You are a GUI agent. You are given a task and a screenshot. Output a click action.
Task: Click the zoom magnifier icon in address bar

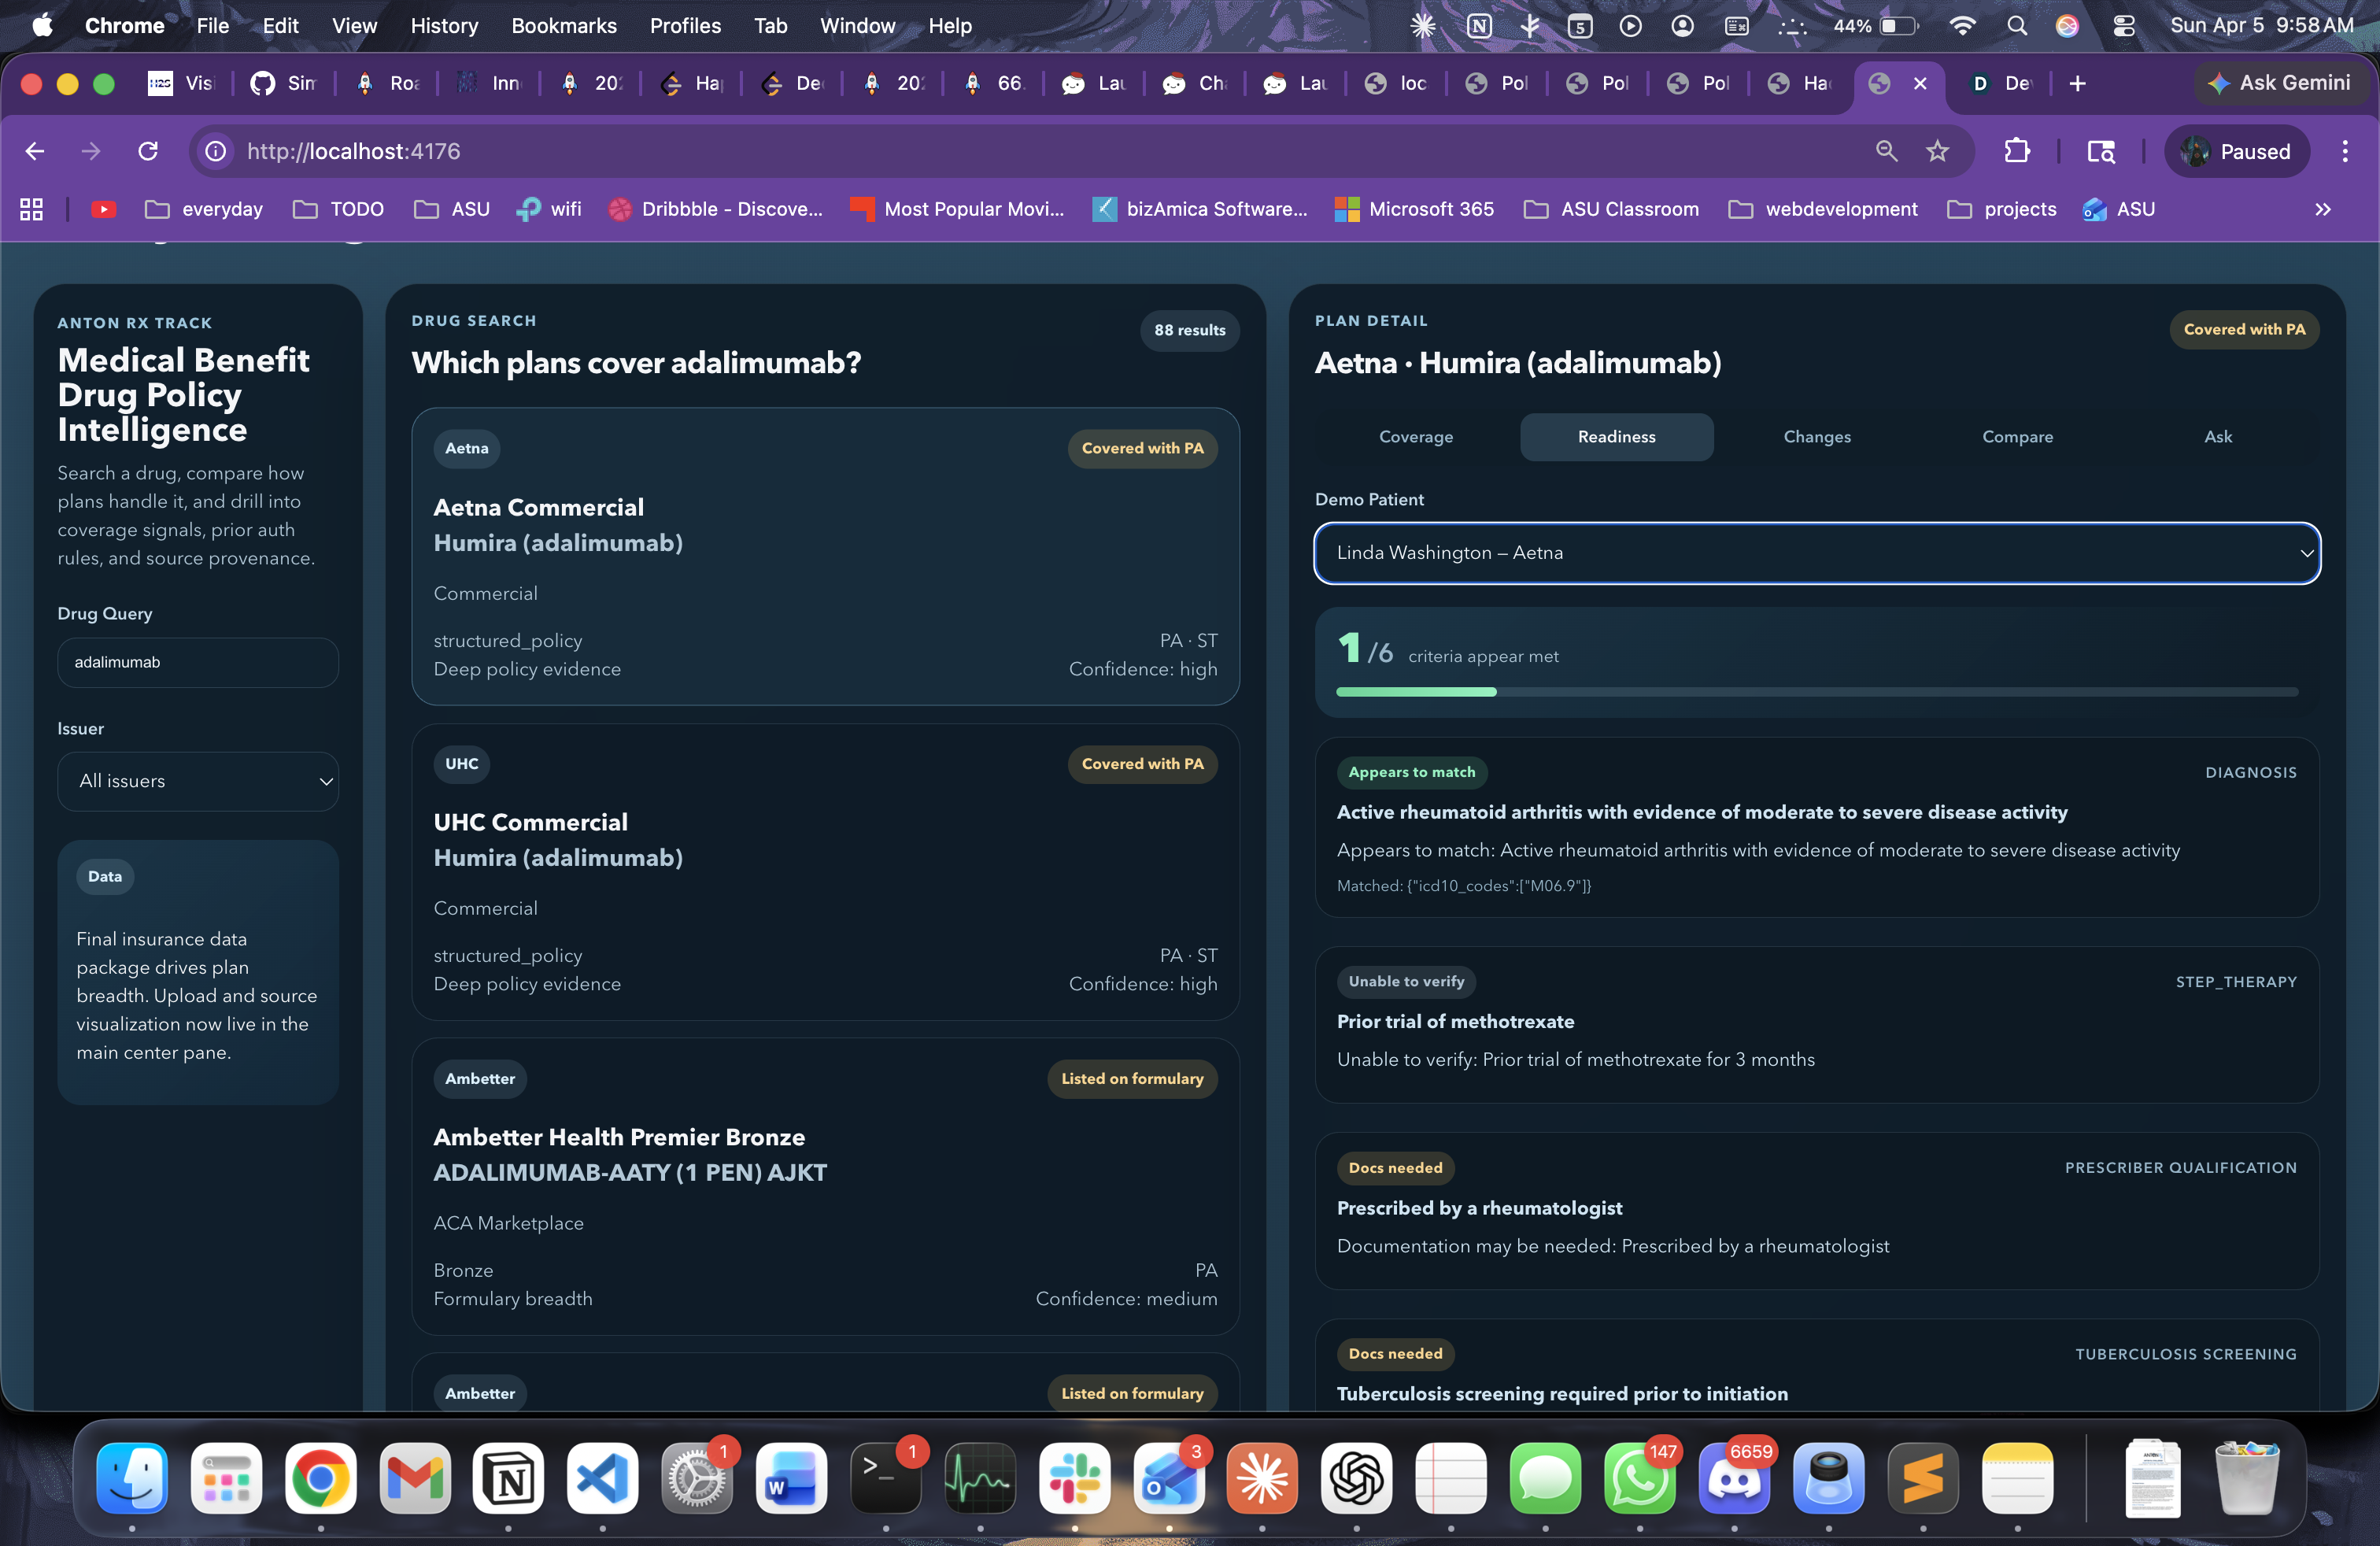coord(1886,151)
